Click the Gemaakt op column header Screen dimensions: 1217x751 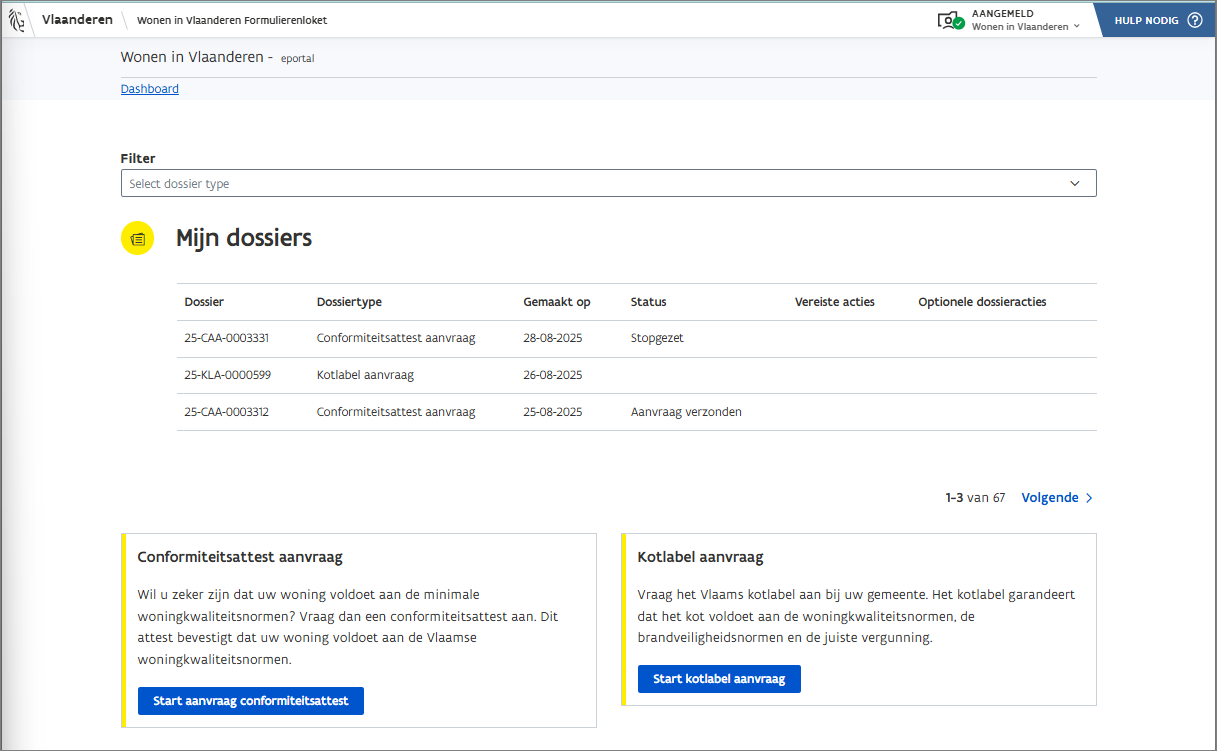557,302
